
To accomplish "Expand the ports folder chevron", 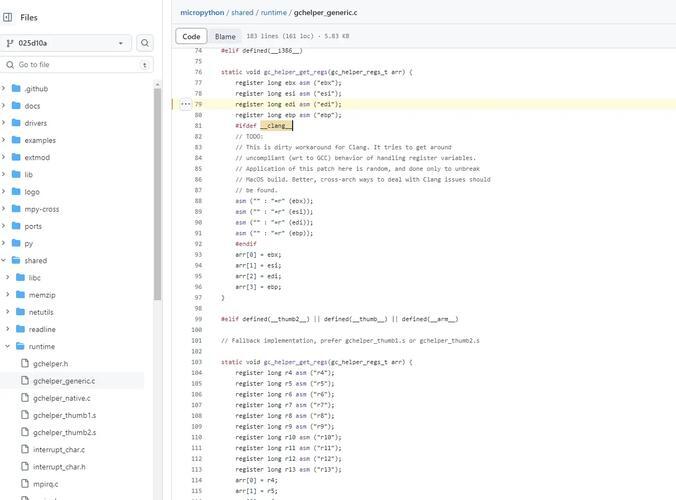I will coord(3,226).
